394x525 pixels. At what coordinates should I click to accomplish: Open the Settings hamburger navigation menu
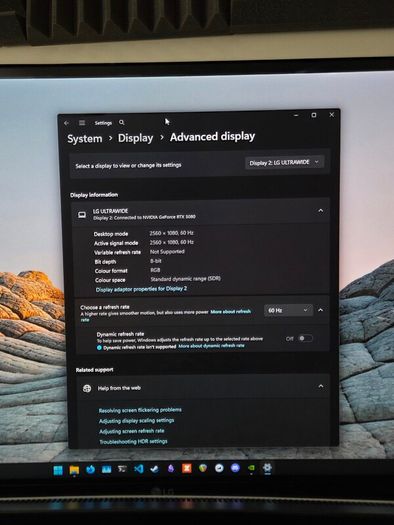[82, 123]
